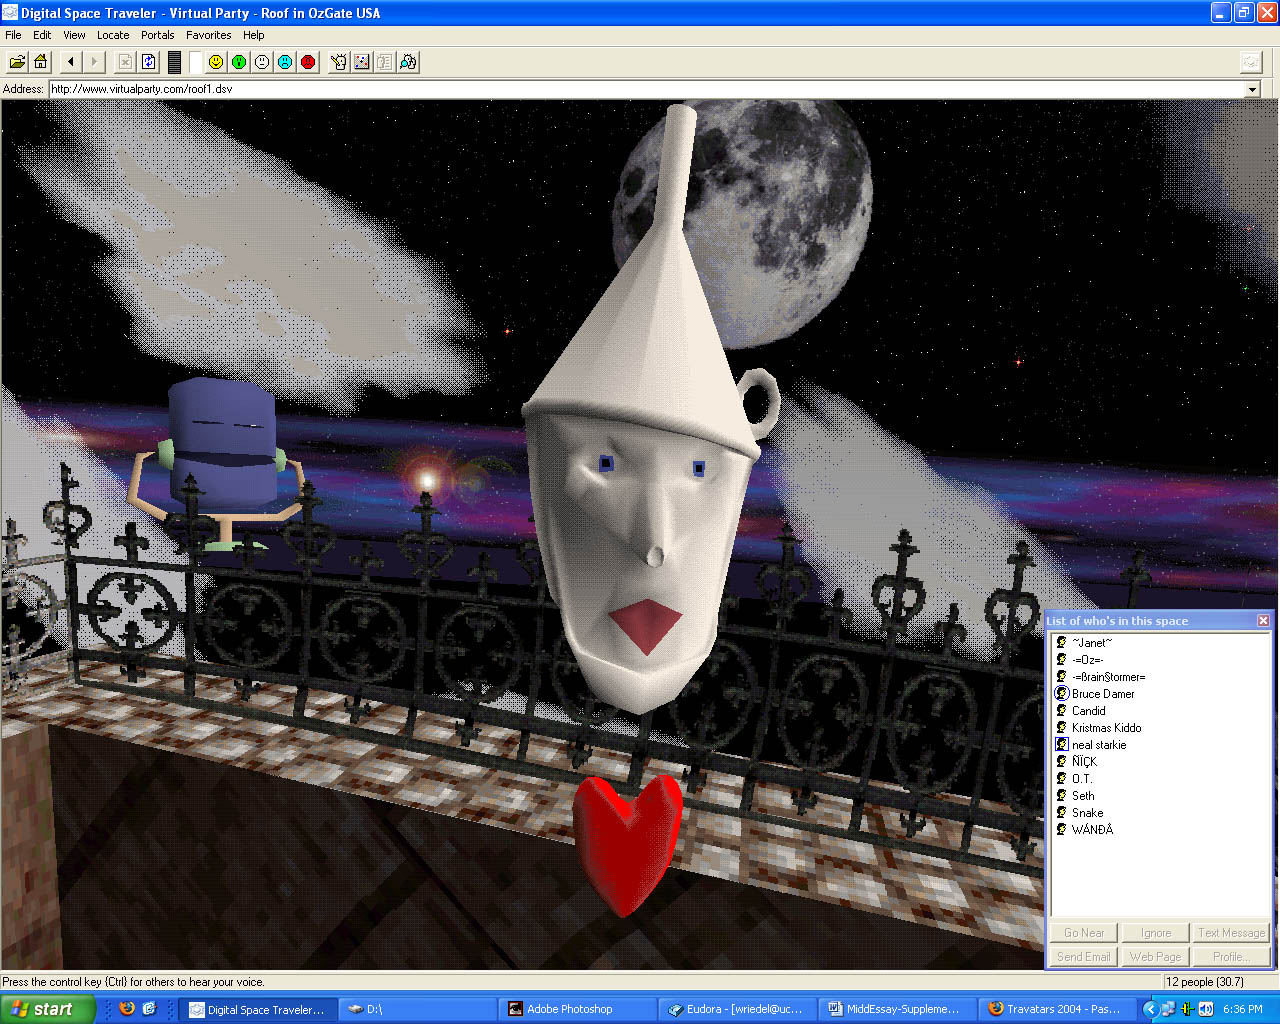Image resolution: width=1280 pixels, height=1024 pixels.
Task: Open the Favorites menu
Action: point(209,35)
